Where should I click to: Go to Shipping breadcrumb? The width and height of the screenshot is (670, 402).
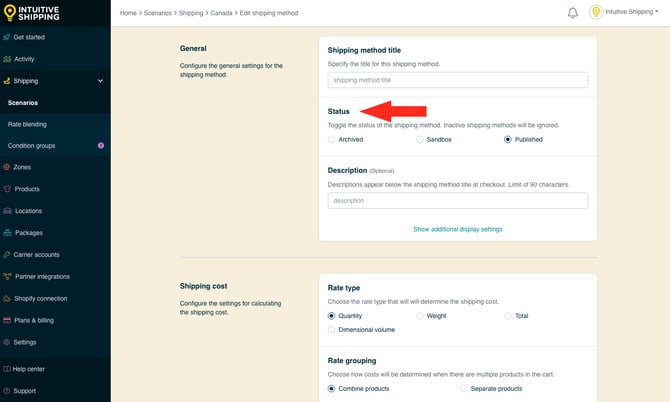(191, 13)
